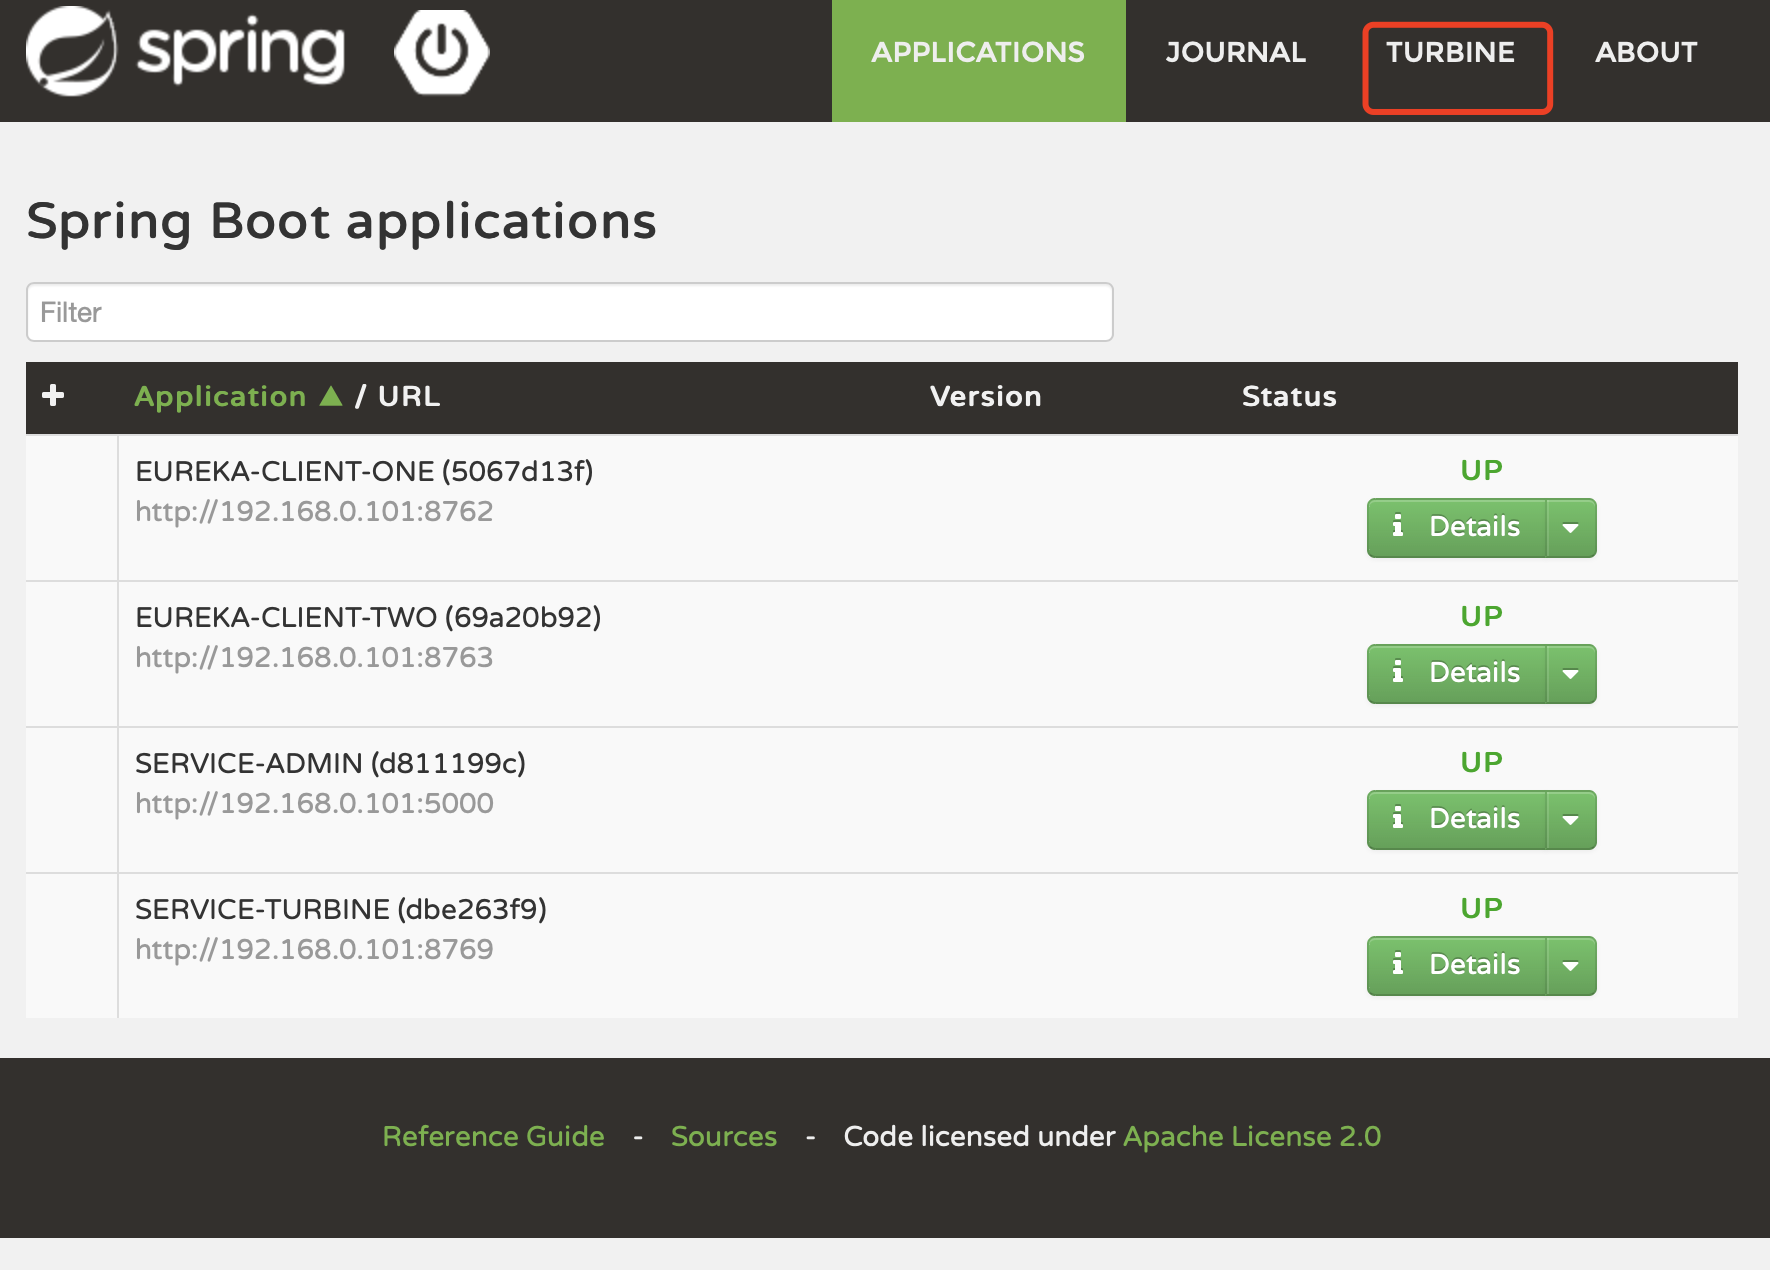The height and width of the screenshot is (1270, 1770).
Task: Open Details for SERVICE-ADMIN
Action: coord(1457,819)
